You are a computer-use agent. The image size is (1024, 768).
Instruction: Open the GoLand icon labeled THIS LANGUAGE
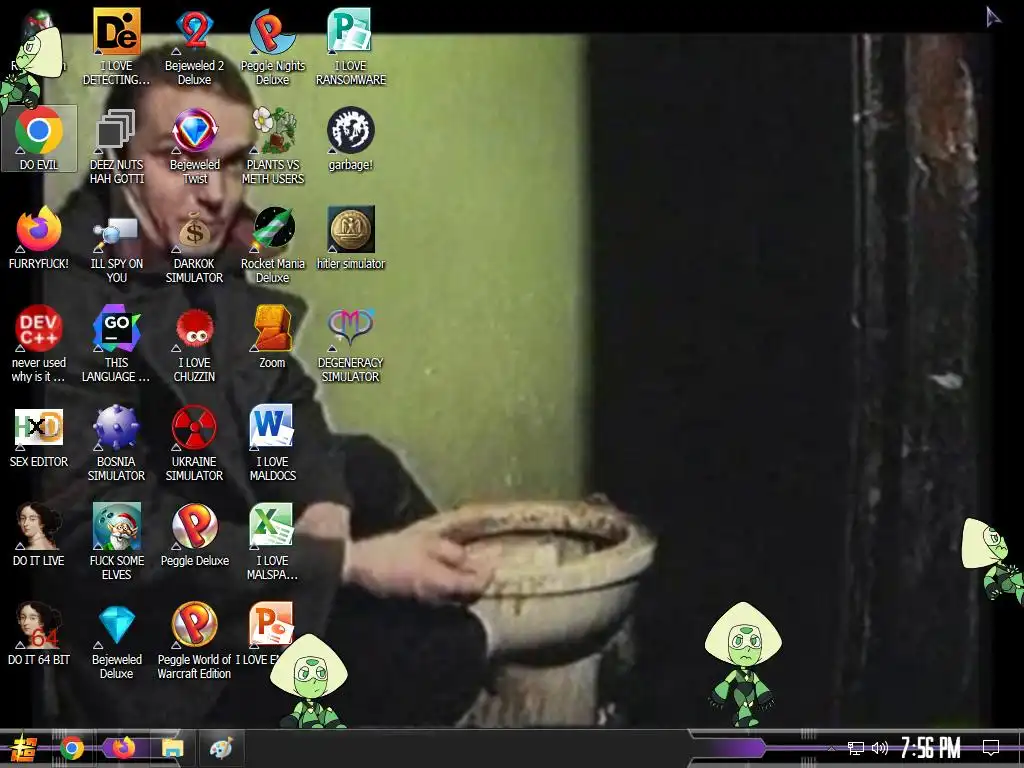coord(116,328)
